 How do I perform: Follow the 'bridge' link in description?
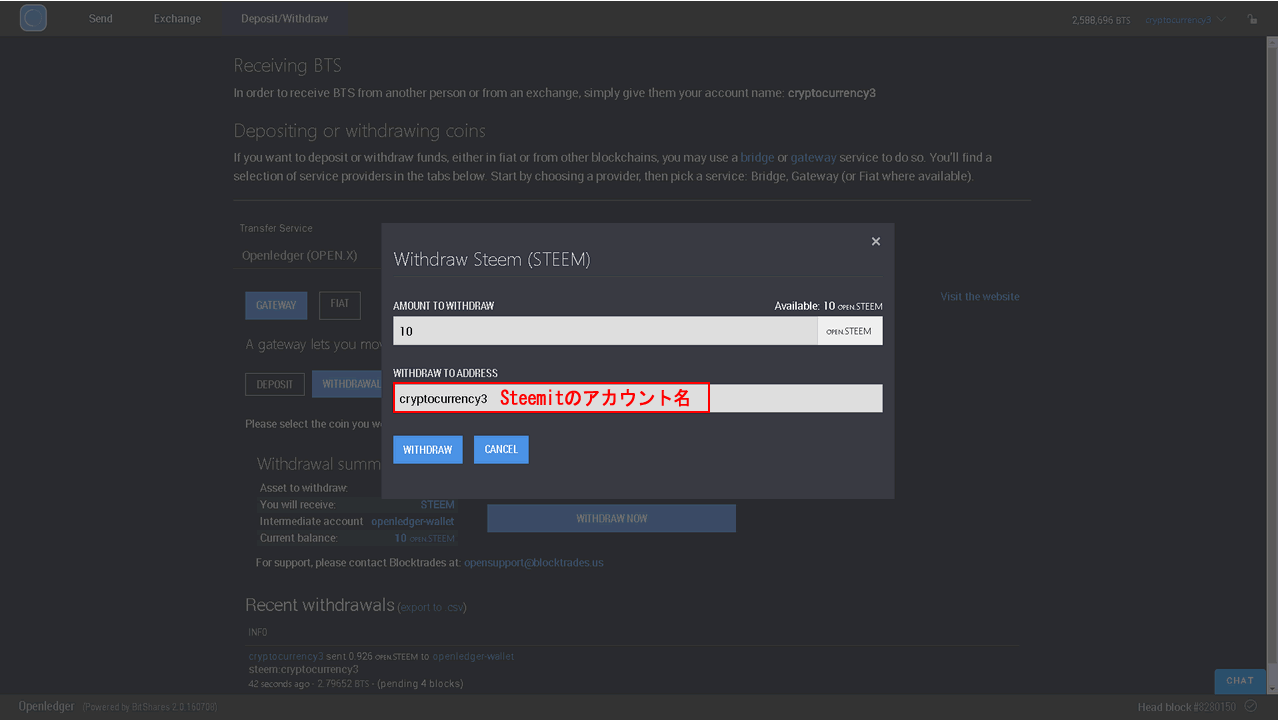(x=757, y=158)
